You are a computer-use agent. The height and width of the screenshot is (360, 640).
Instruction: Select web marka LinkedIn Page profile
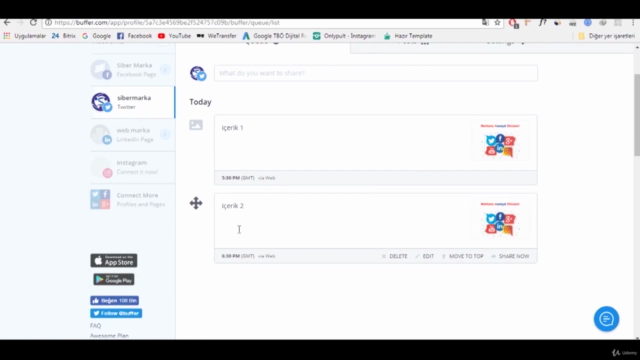[133, 135]
